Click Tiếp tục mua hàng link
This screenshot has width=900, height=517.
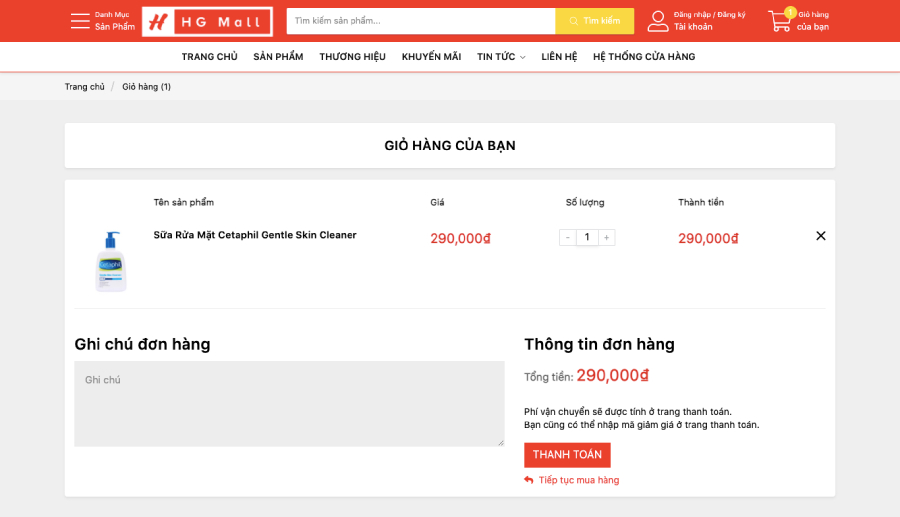pyautogui.click(x=579, y=480)
